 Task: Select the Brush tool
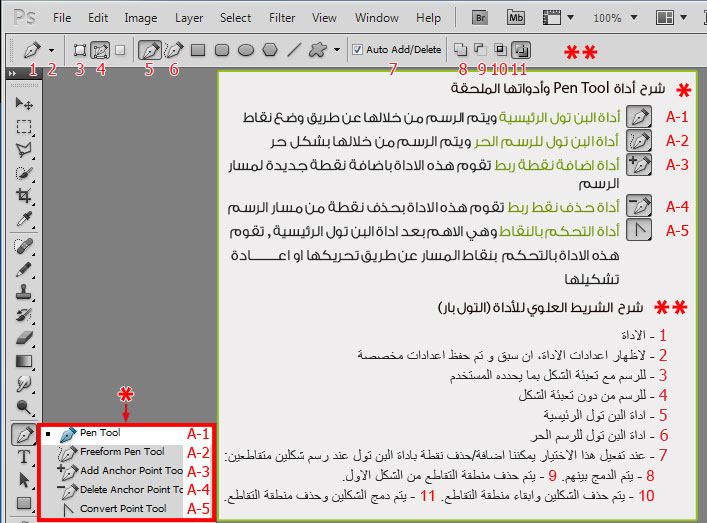24,270
